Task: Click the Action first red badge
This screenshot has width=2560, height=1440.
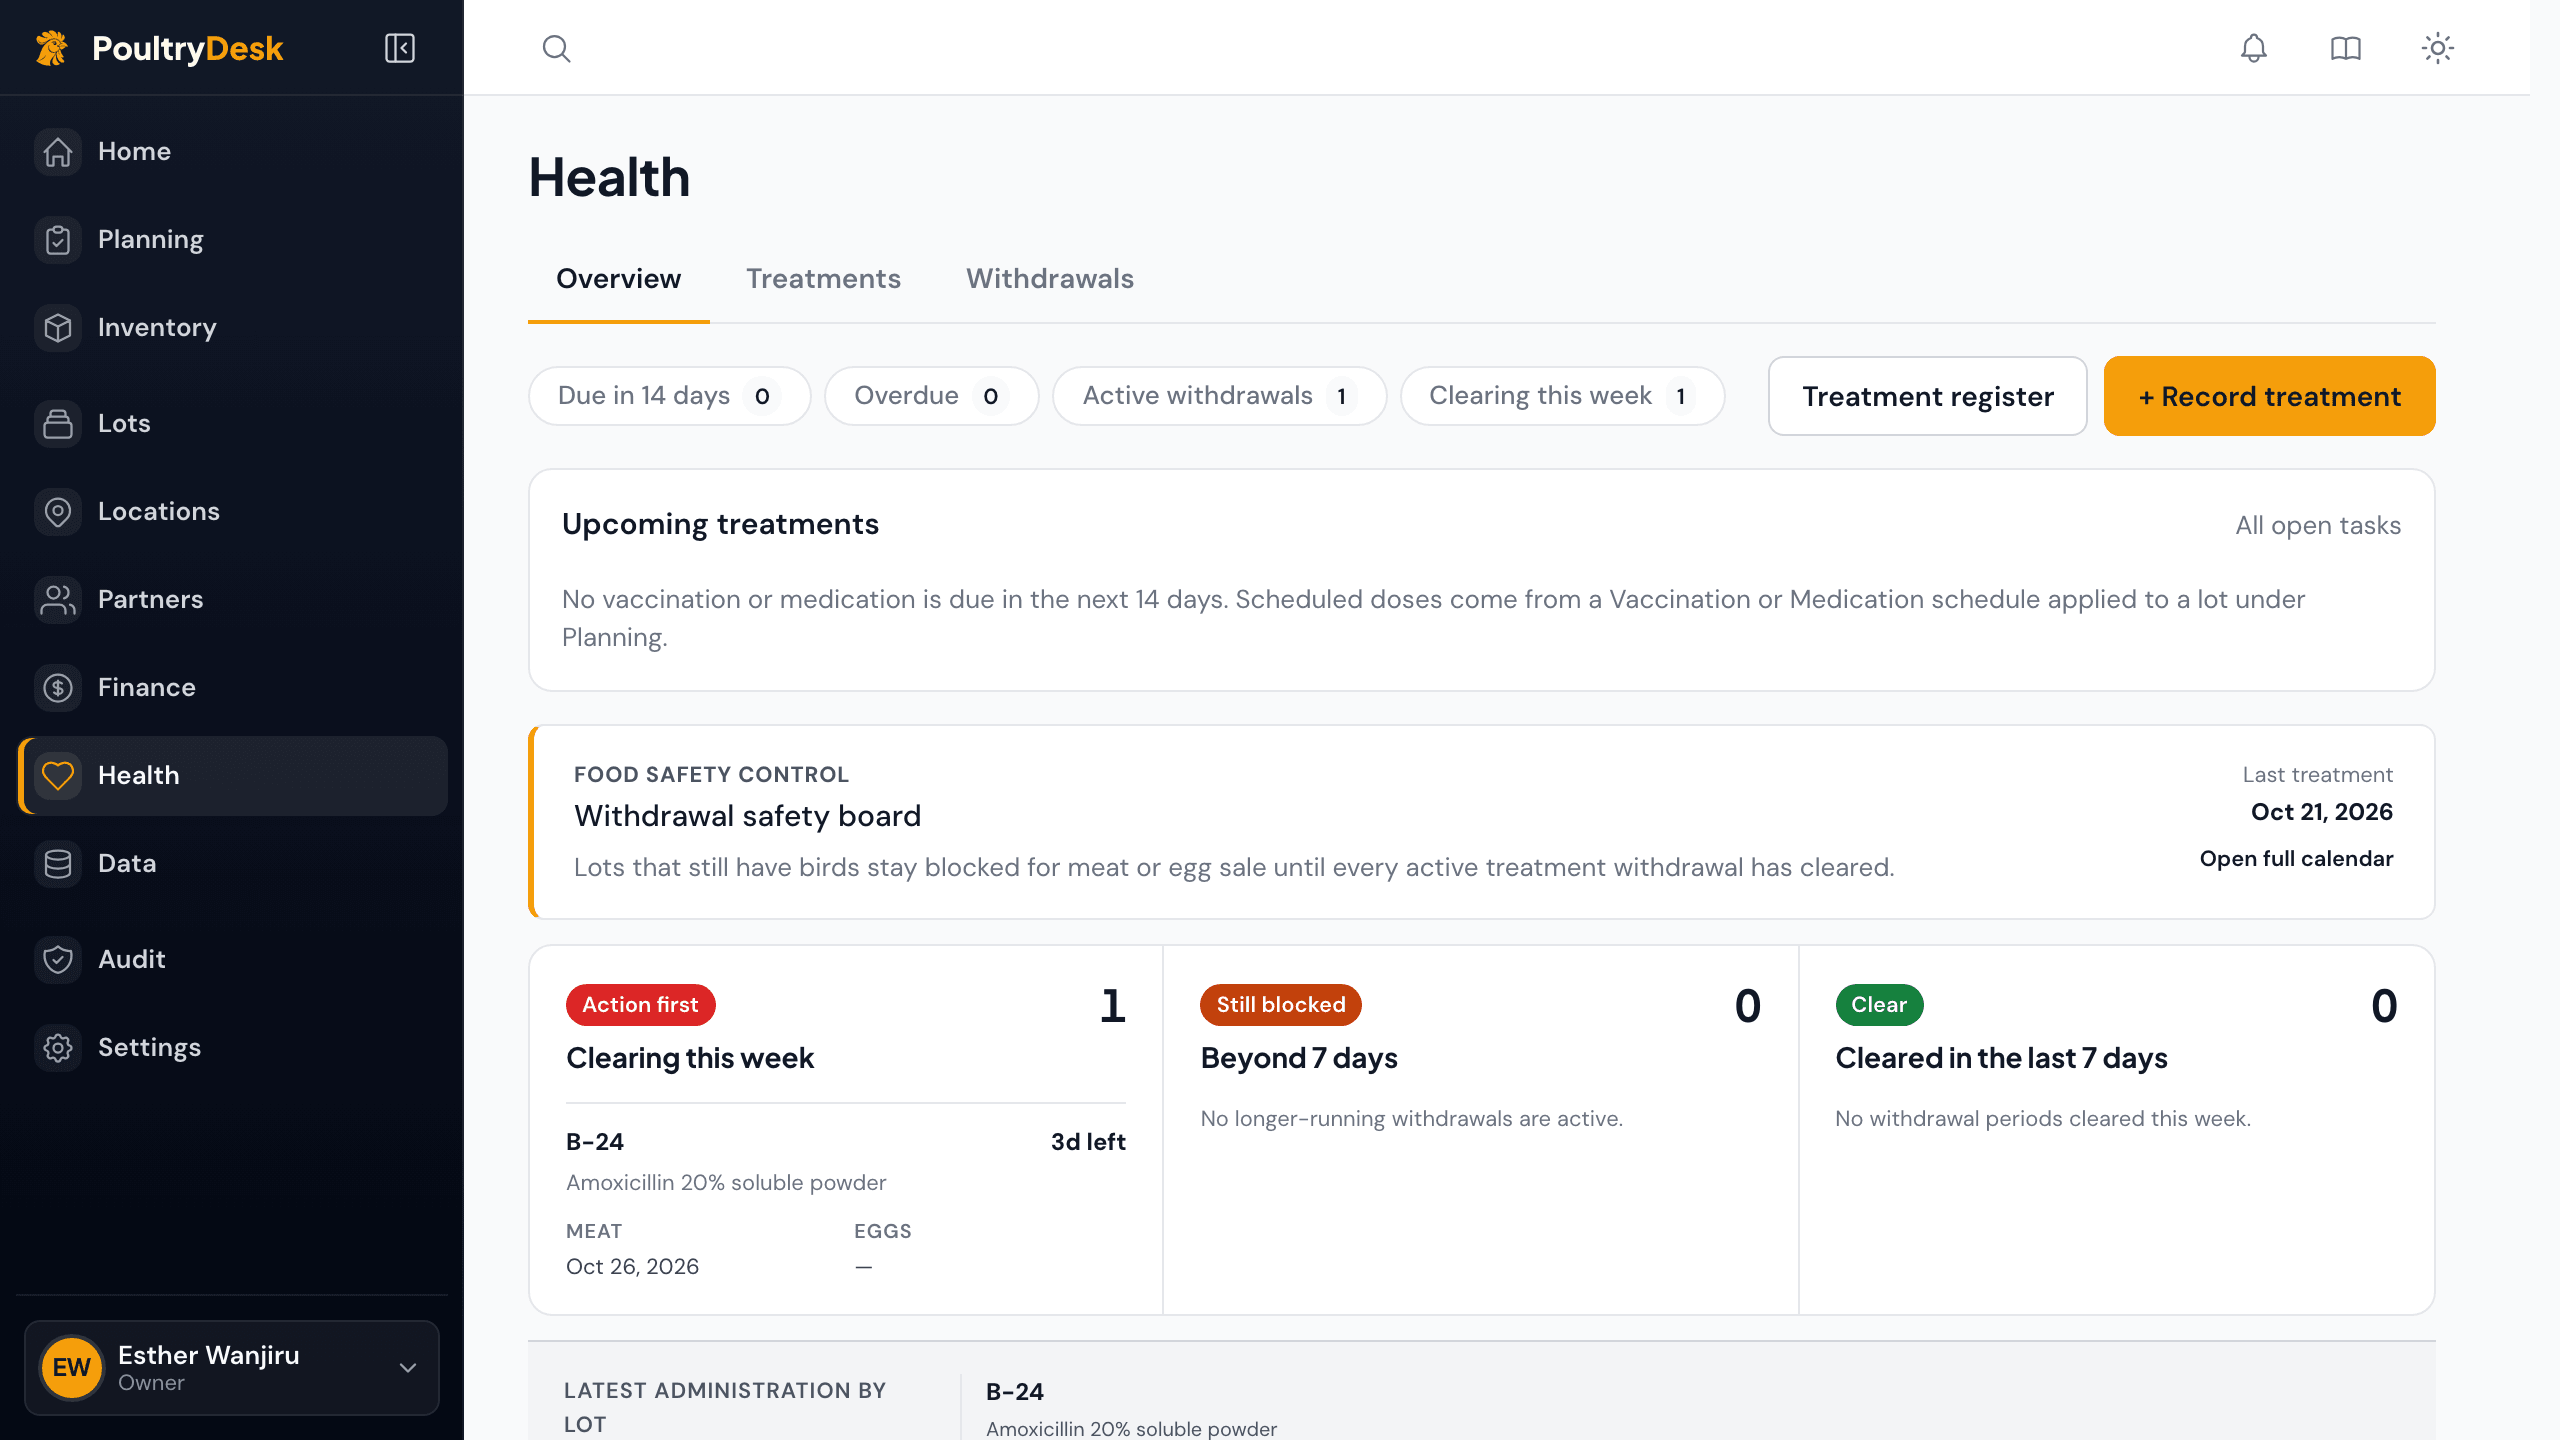Action: tap(640, 1005)
